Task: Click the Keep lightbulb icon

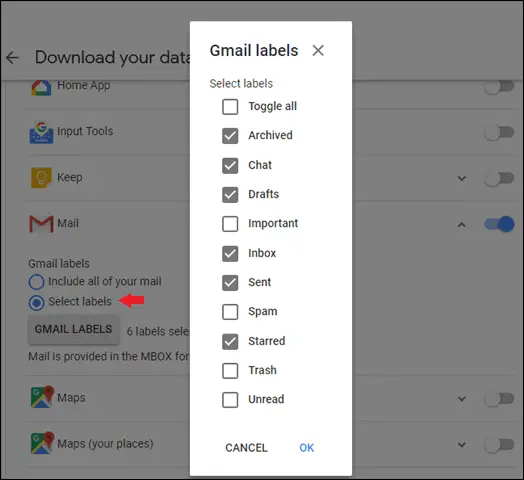Action: 41,178
